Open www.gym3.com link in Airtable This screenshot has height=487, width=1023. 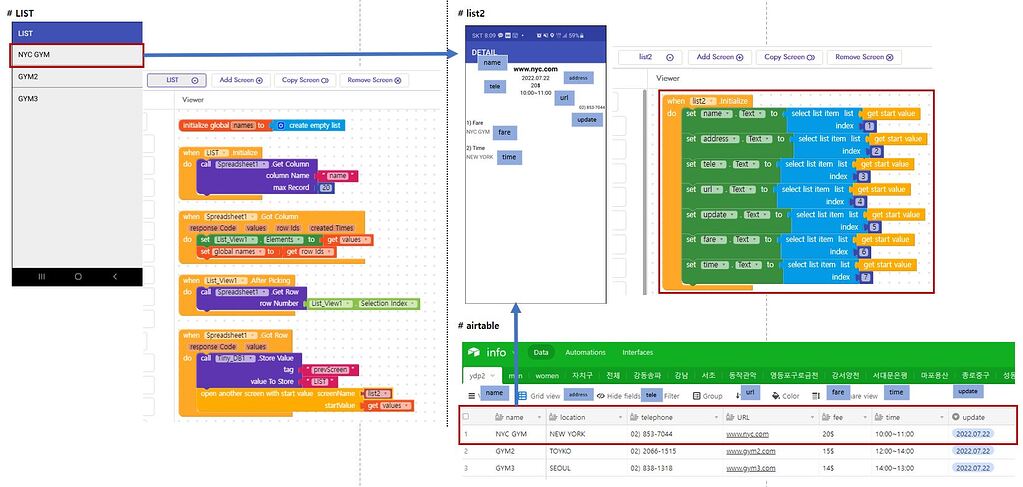[x=750, y=468]
